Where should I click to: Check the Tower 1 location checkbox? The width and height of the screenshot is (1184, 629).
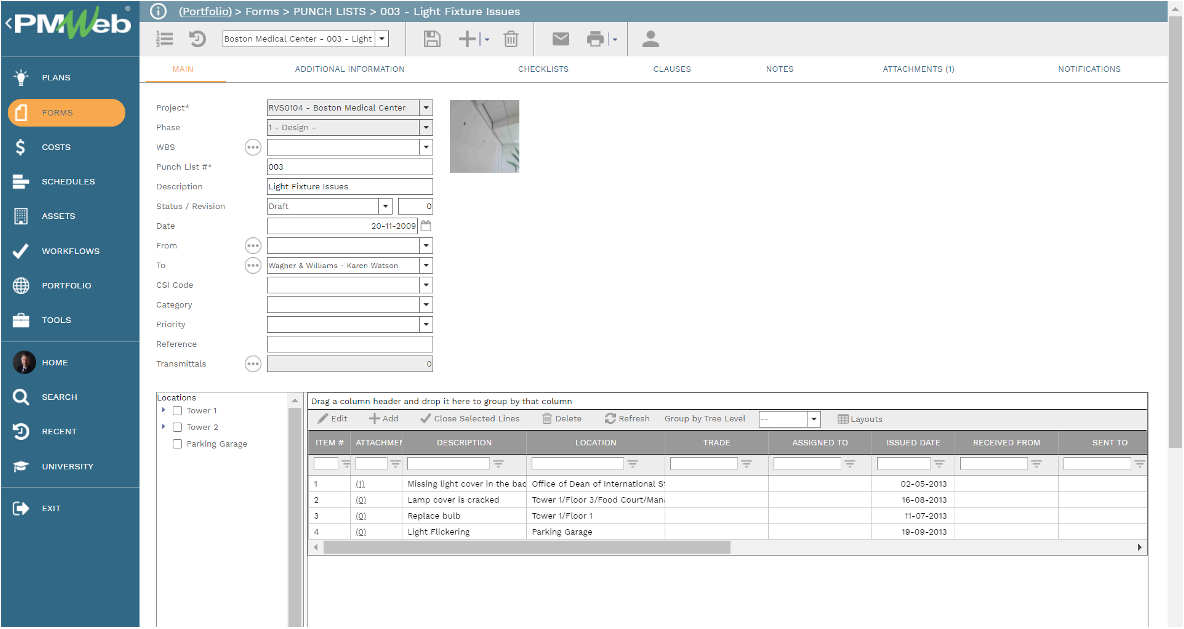click(x=177, y=411)
